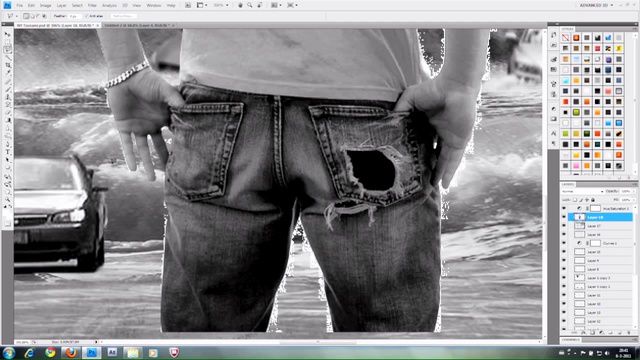Add a layer mask from Layers panel
This screenshot has height=360, width=640.
(x=592, y=333)
